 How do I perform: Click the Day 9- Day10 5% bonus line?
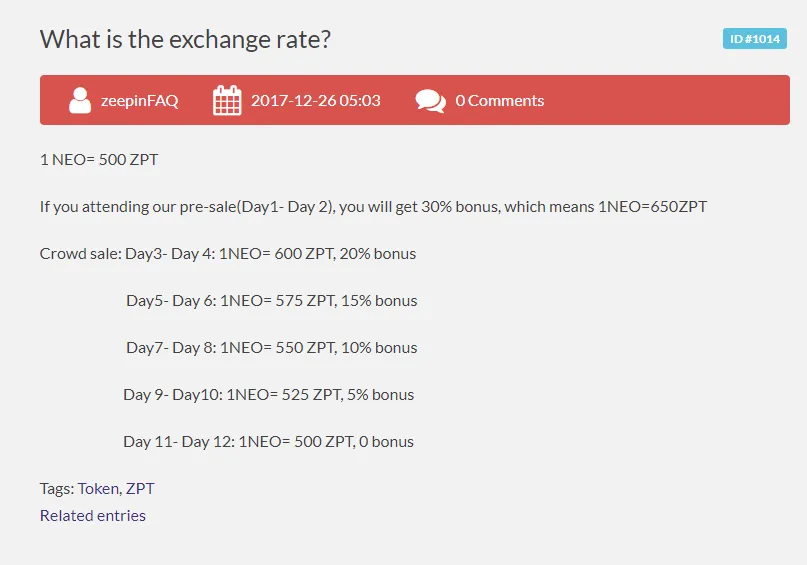[x=269, y=395]
